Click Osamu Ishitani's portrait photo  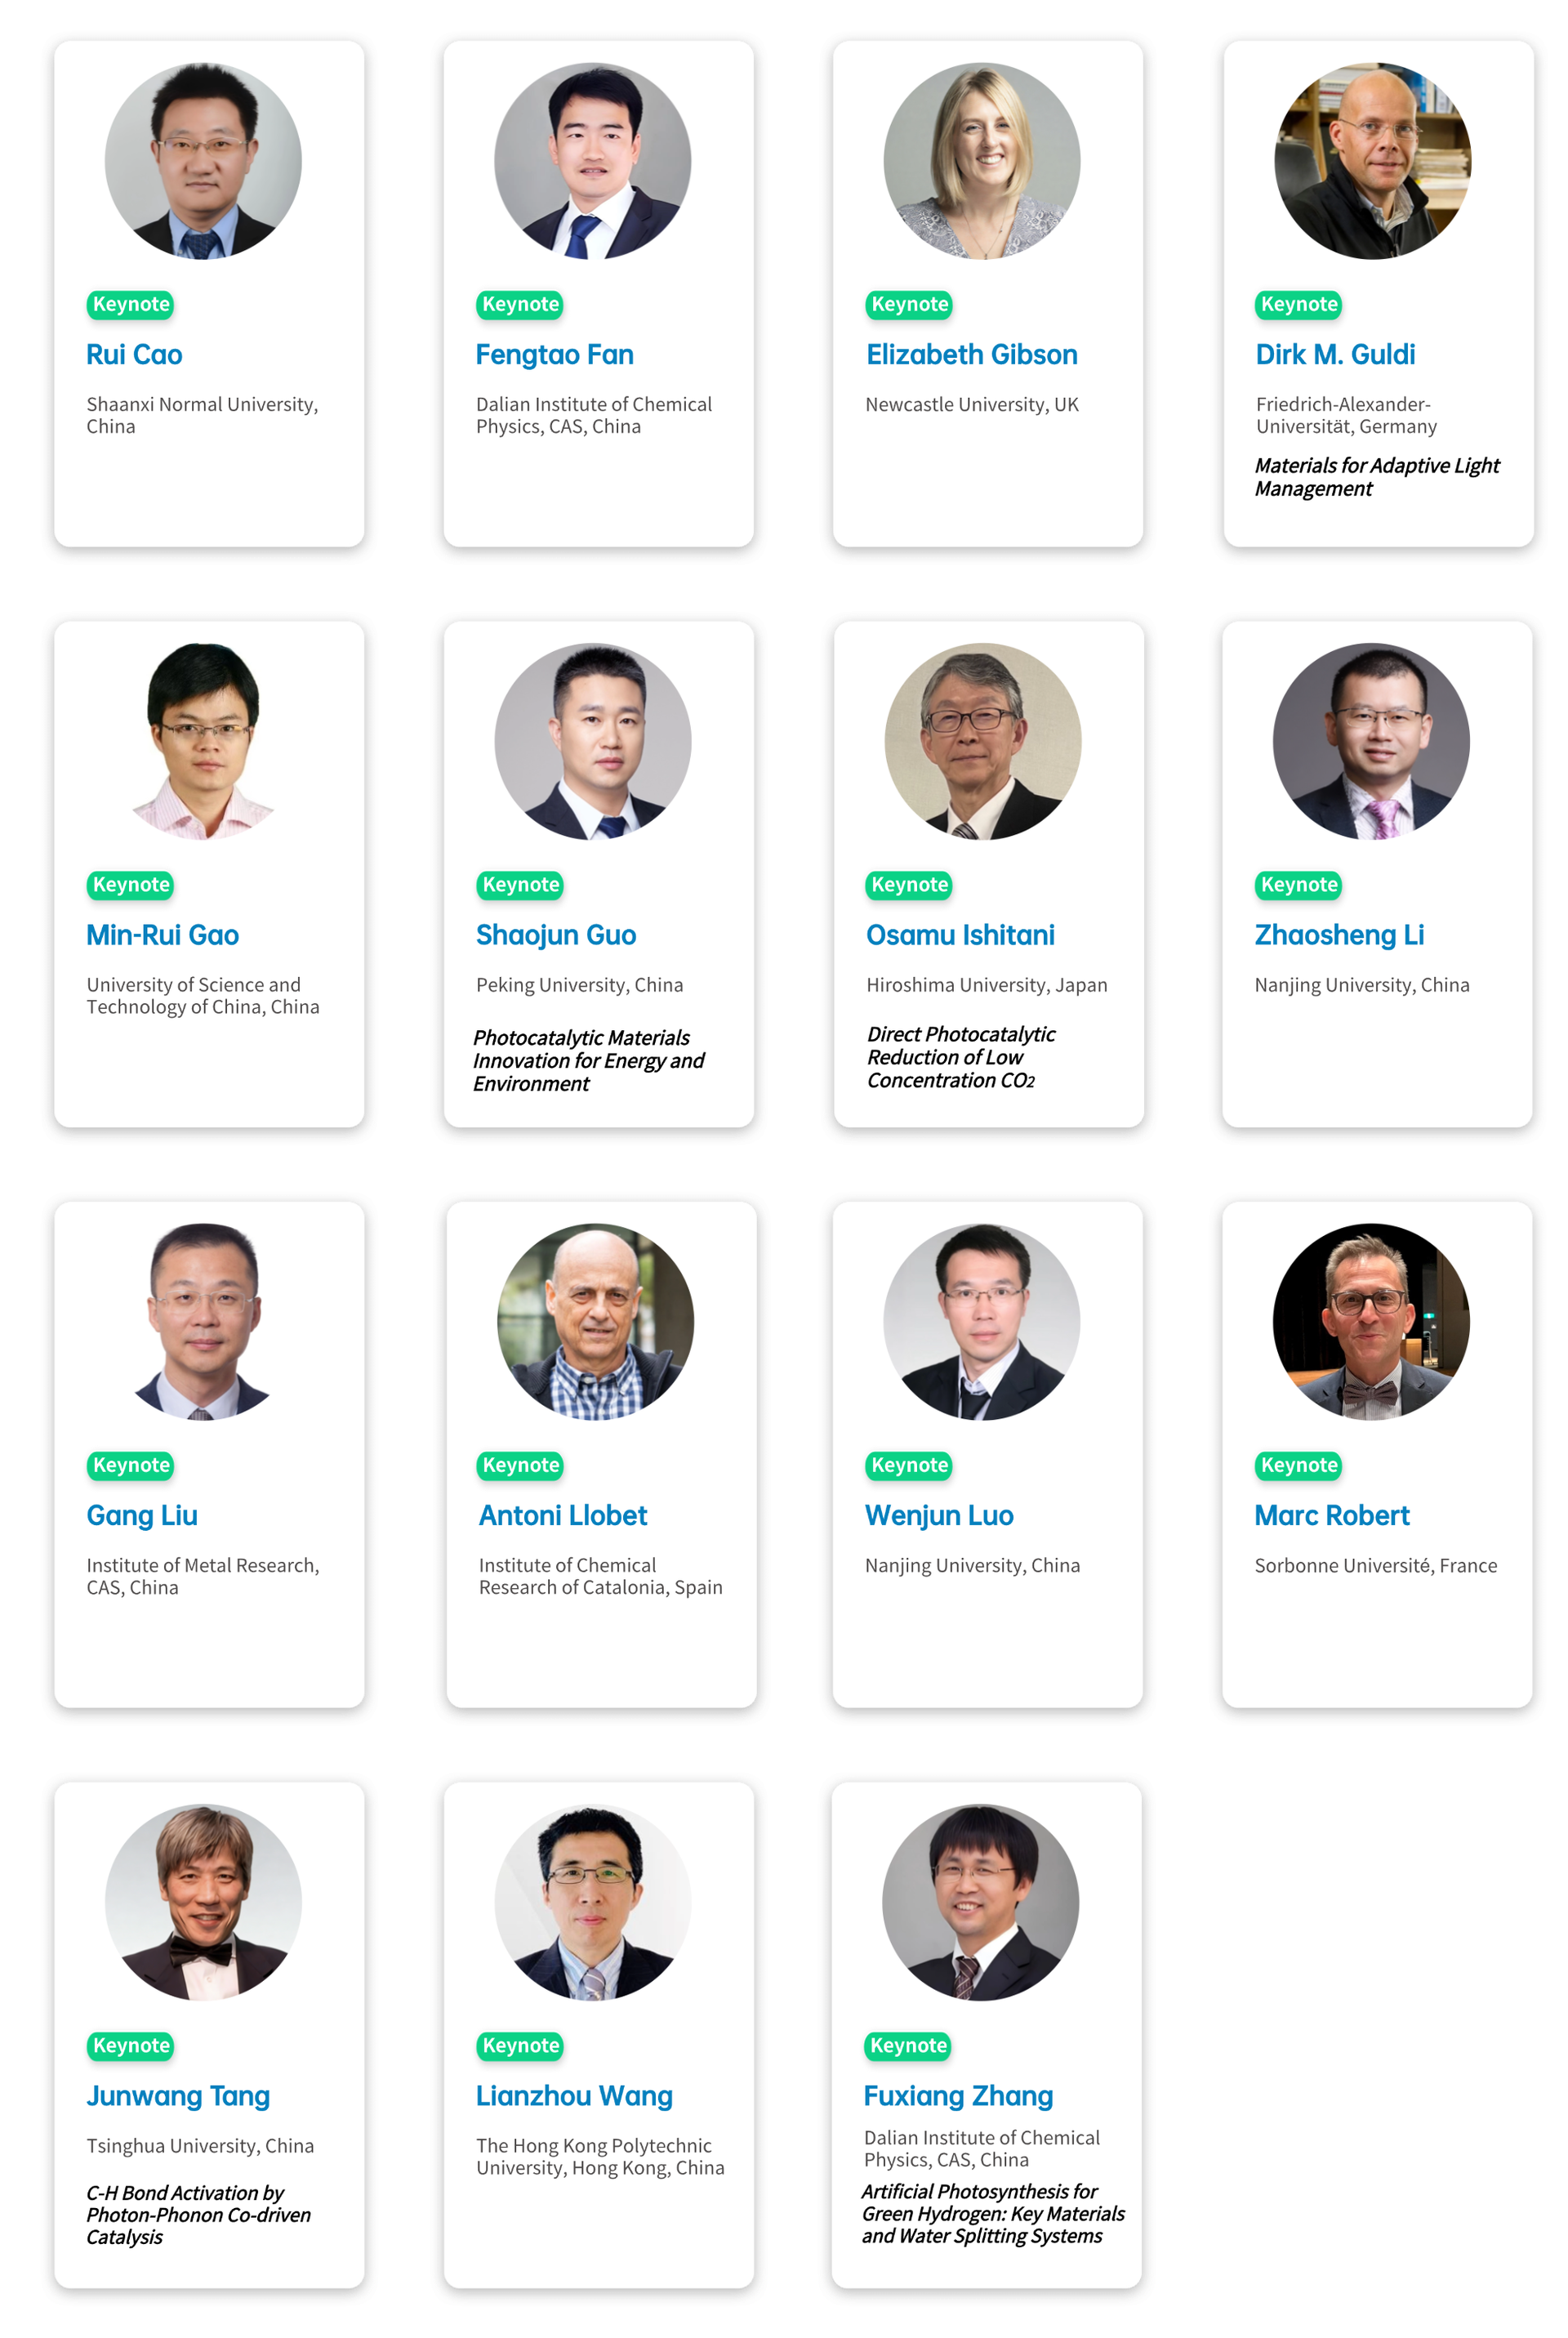pos(983,741)
